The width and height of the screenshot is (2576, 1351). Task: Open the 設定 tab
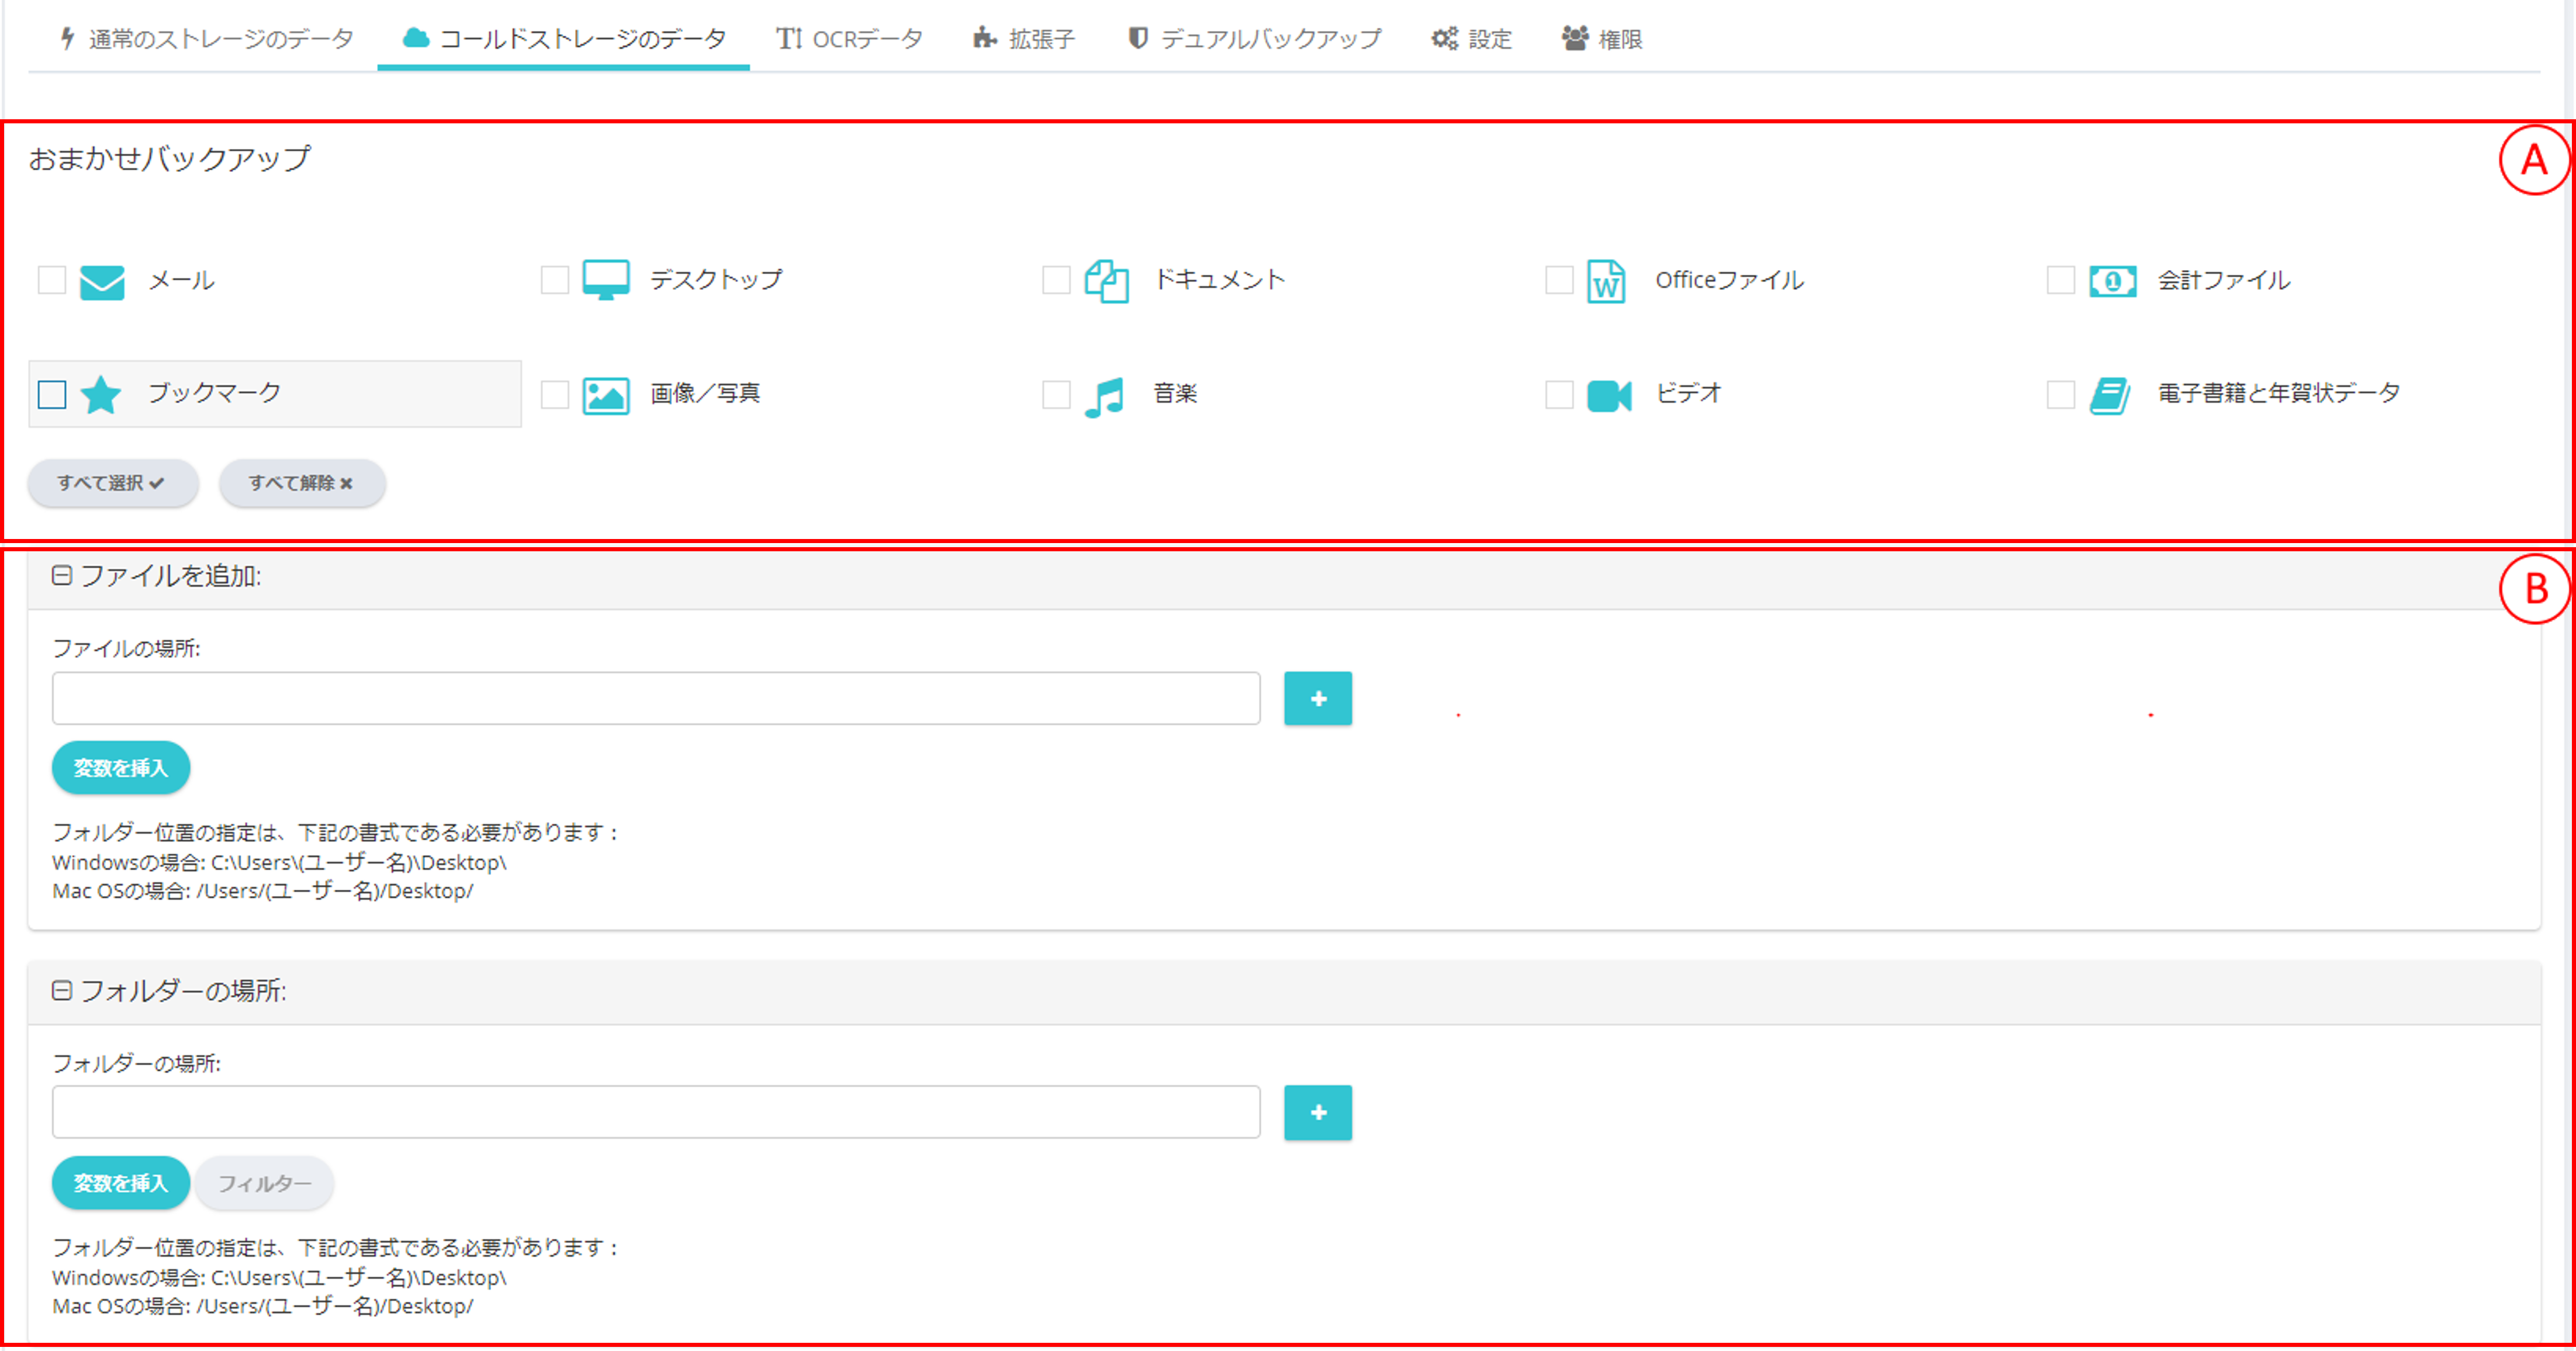[1471, 39]
